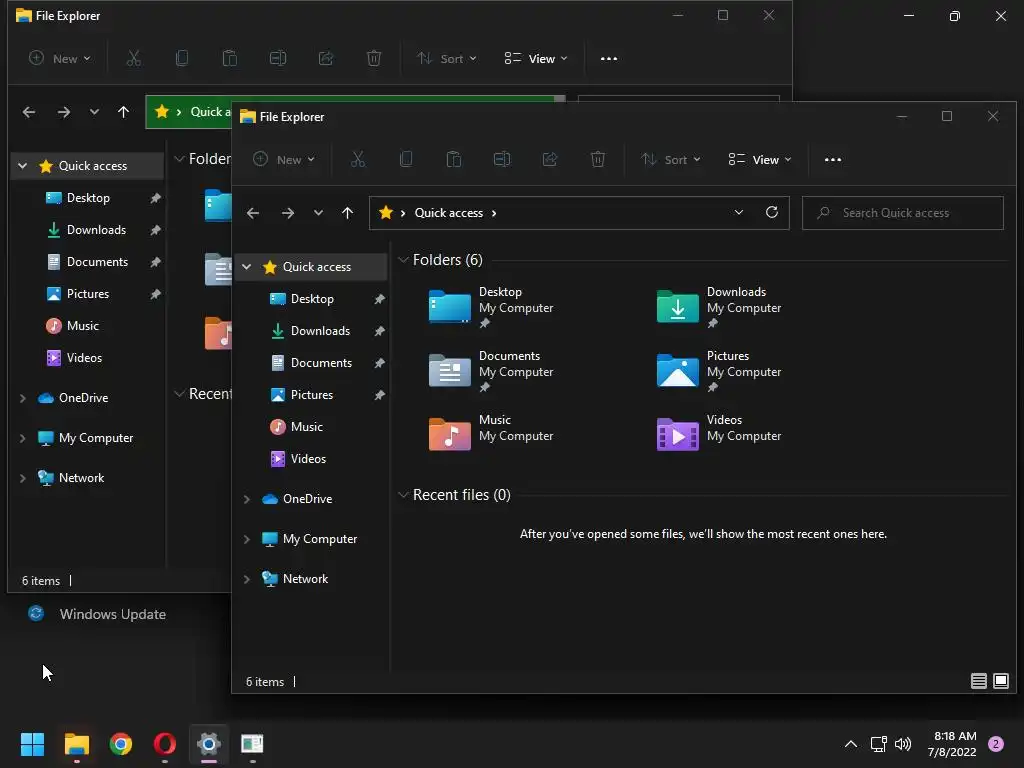The height and width of the screenshot is (768, 1024).
Task: Refresh the Quick access address bar
Action: click(772, 212)
